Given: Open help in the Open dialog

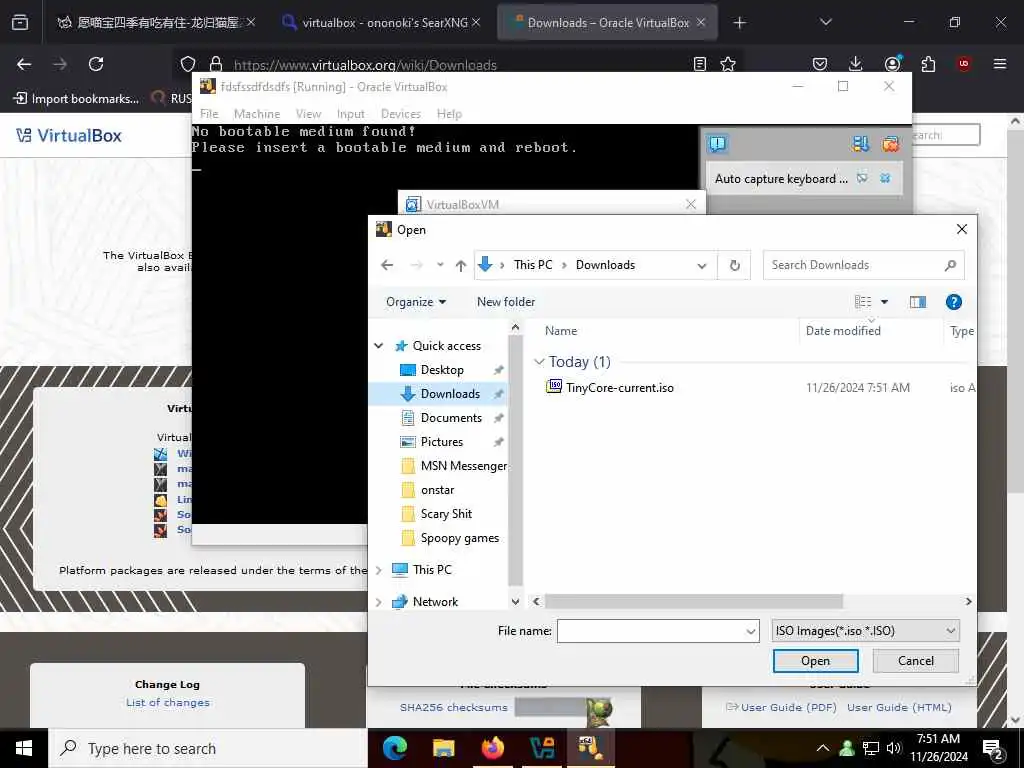Looking at the screenshot, I should tap(953, 302).
